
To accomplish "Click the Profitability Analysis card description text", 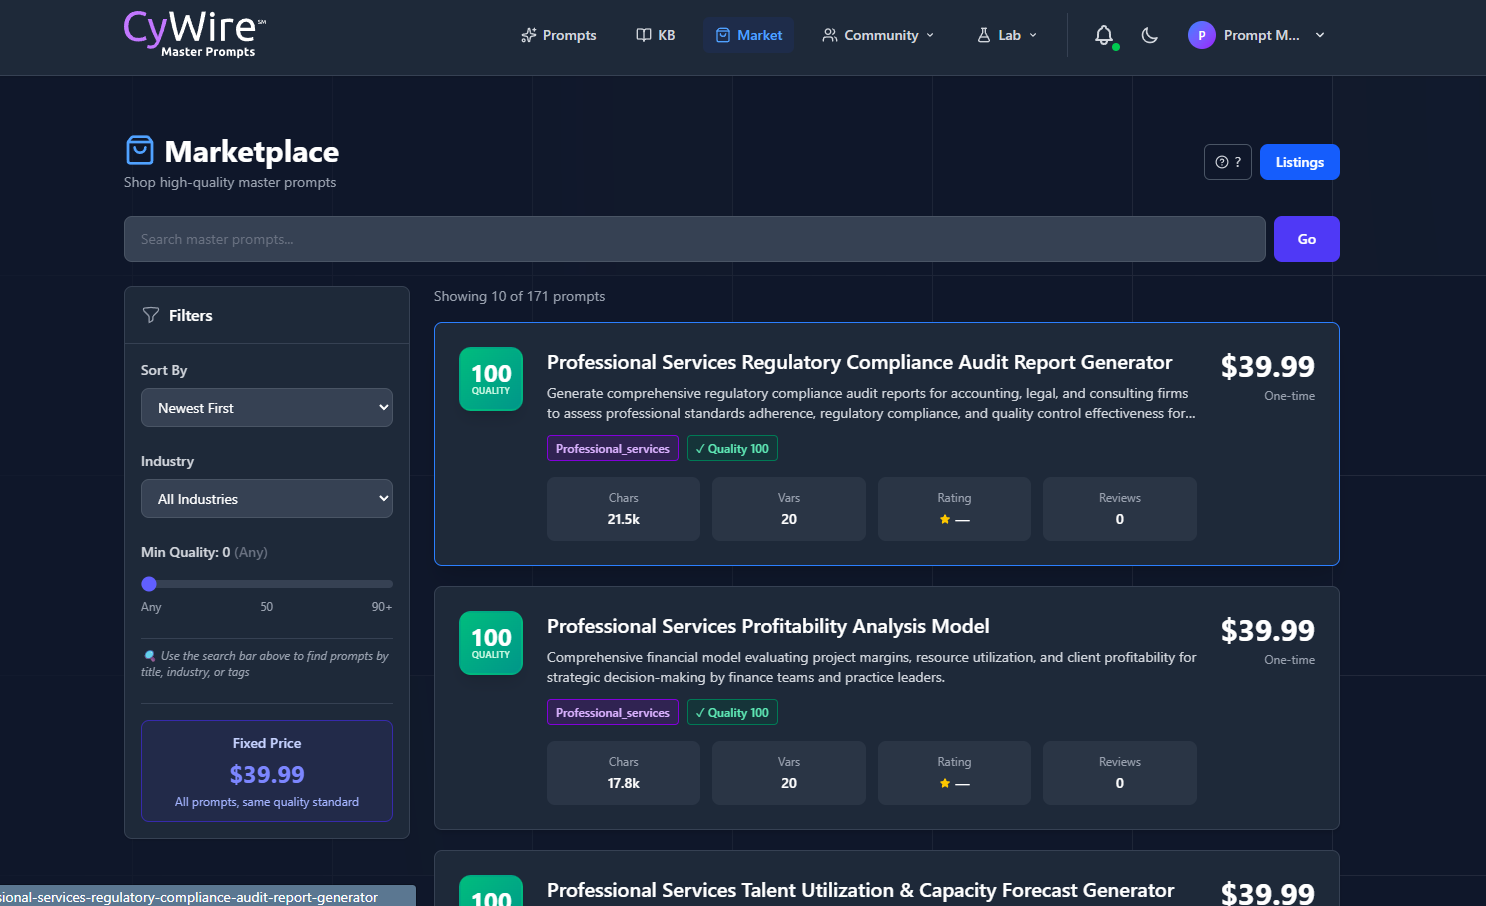I will 871,667.
